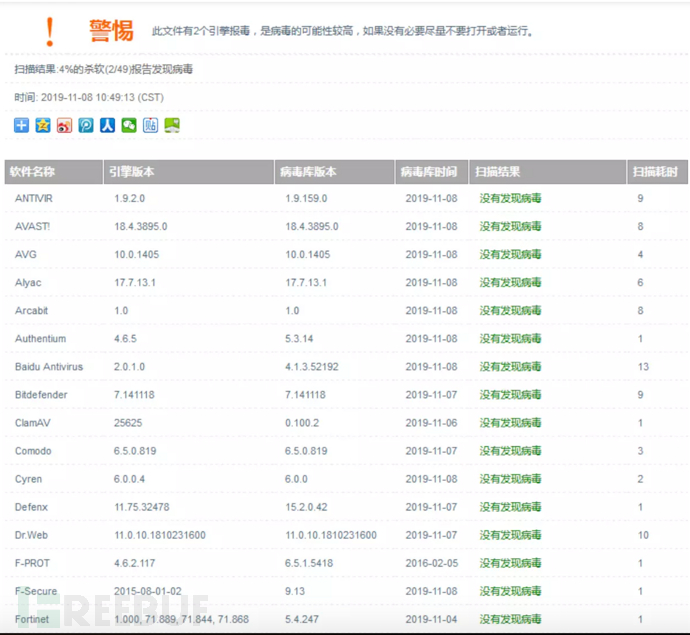The height and width of the screenshot is (635, 690).
Task: Click F-PROT's 没有发现病毒 result
Action: click(510, 563)
